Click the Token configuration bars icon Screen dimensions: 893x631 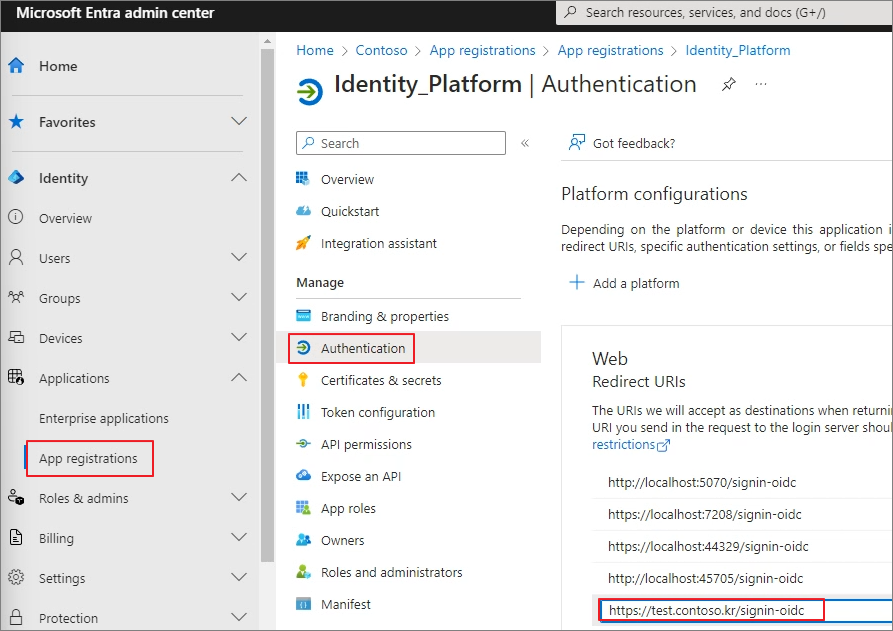(304, 412)
